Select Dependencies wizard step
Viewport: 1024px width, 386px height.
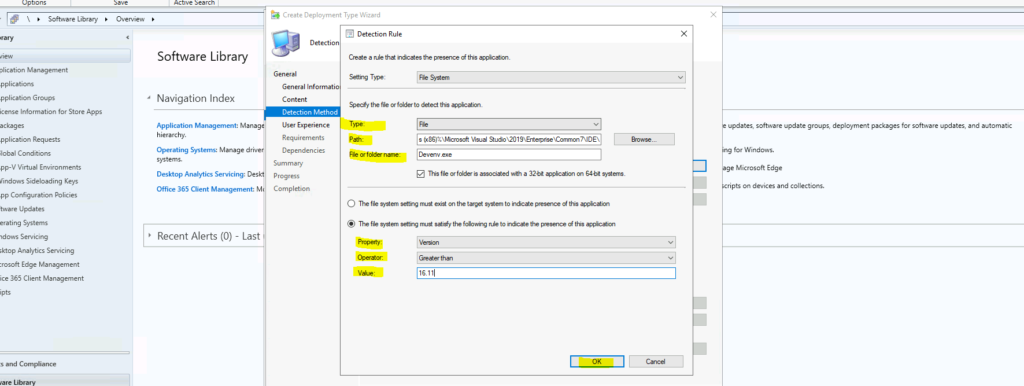[x=304, y=150]
